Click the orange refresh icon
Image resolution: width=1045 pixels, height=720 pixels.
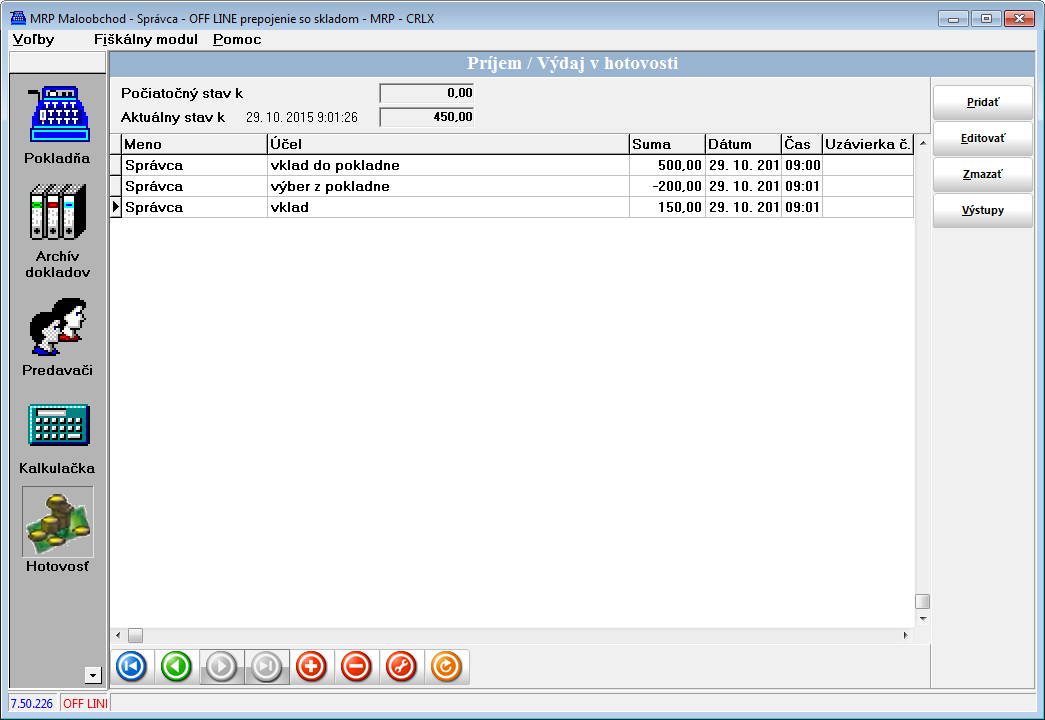coord(446,666)
